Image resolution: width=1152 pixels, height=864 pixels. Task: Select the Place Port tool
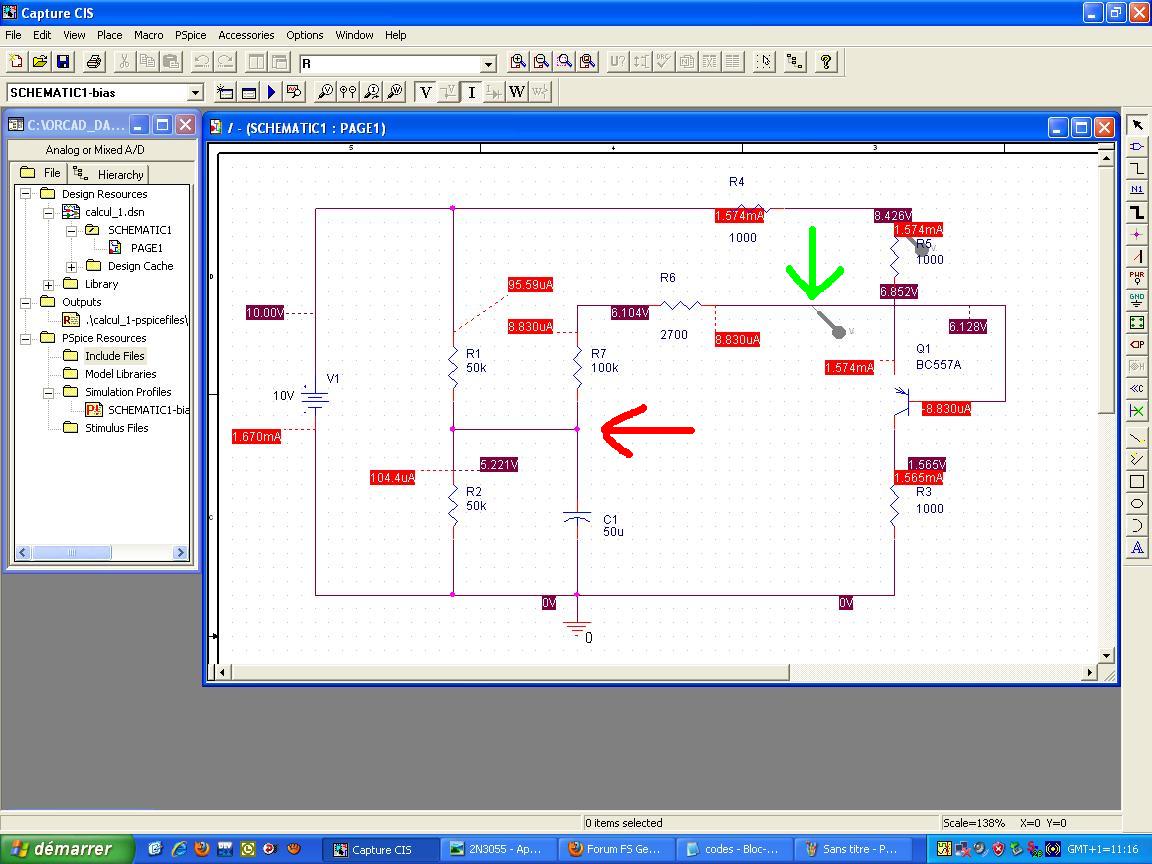tap(1137, 345)
